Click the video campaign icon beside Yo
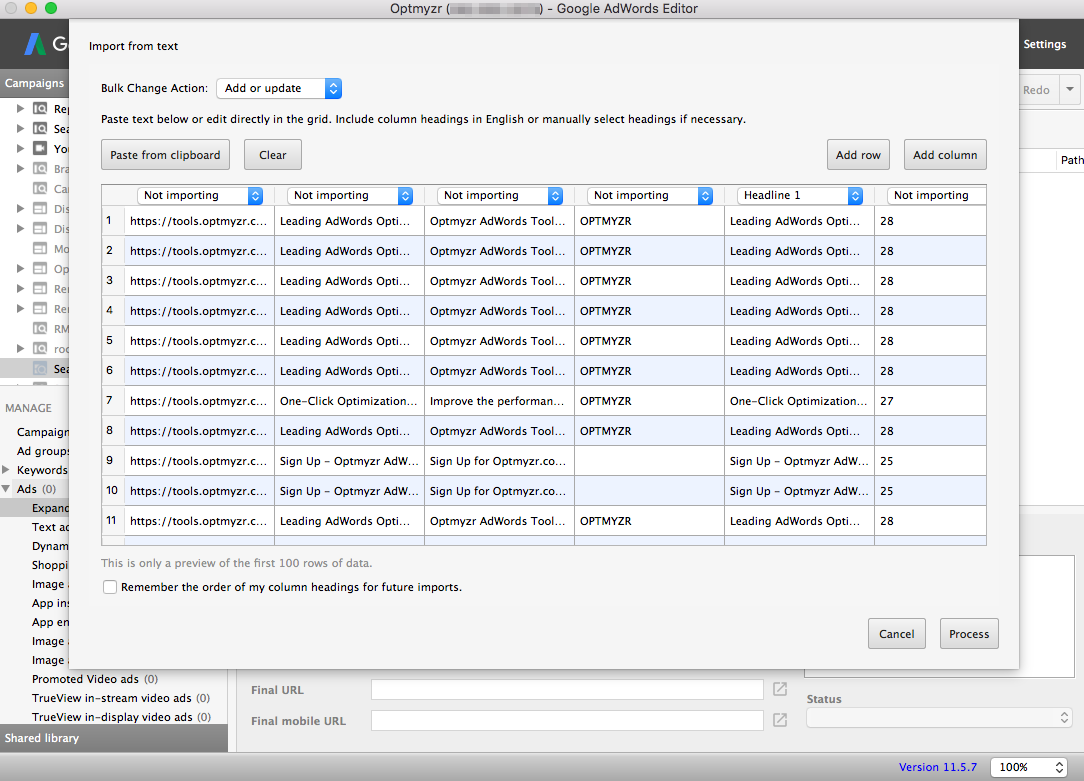1084x781 pixels. point(41,149)
